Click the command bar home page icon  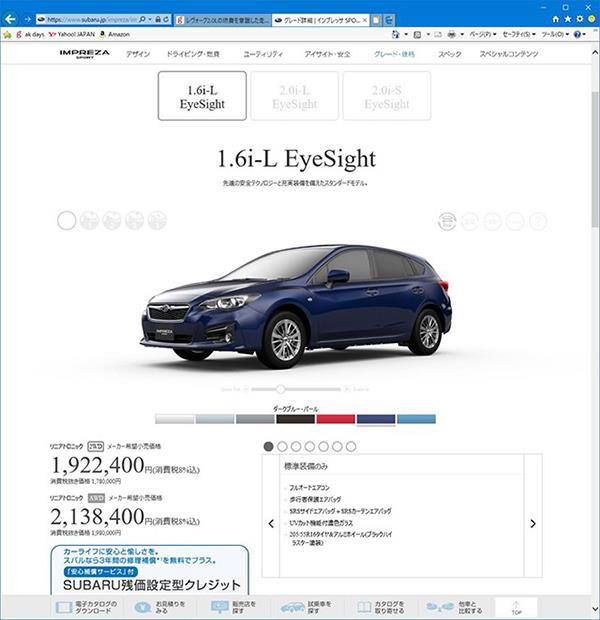(395, 34)
